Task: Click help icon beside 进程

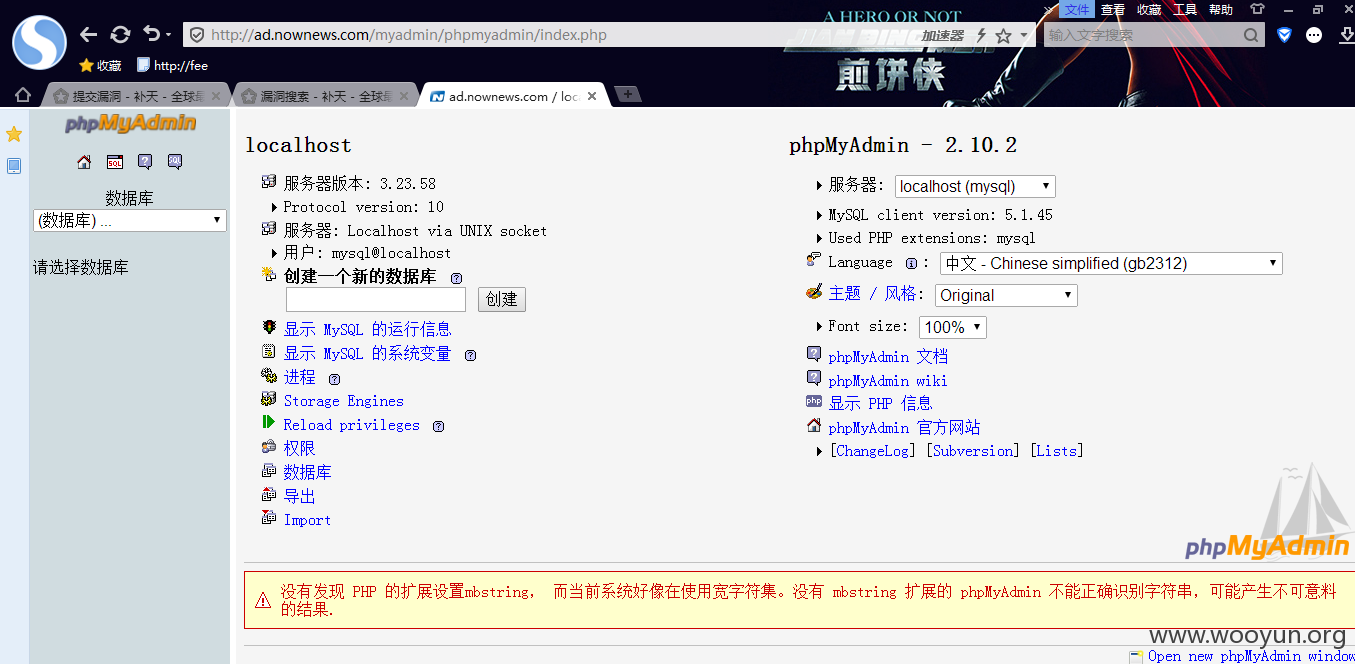Action: [334, 379]
